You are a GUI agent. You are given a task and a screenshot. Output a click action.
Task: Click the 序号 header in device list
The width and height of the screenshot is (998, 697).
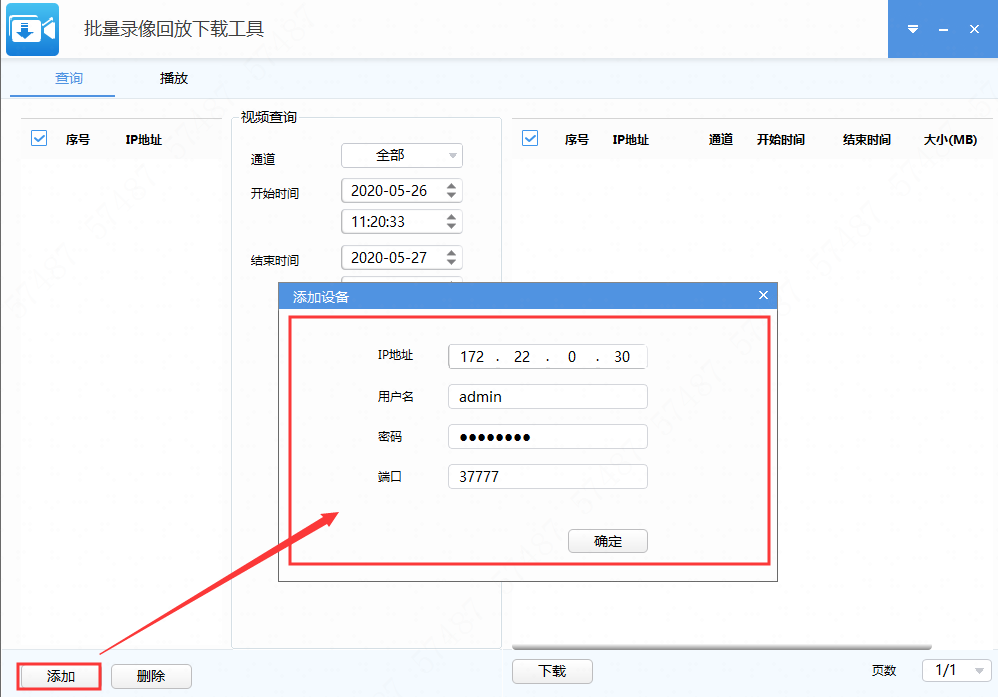point(78,139)
